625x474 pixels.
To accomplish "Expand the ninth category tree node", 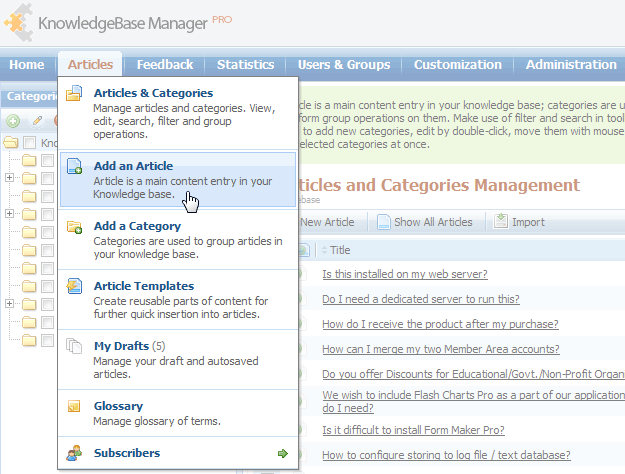I will pyautogui.click(x=10, y=304).
